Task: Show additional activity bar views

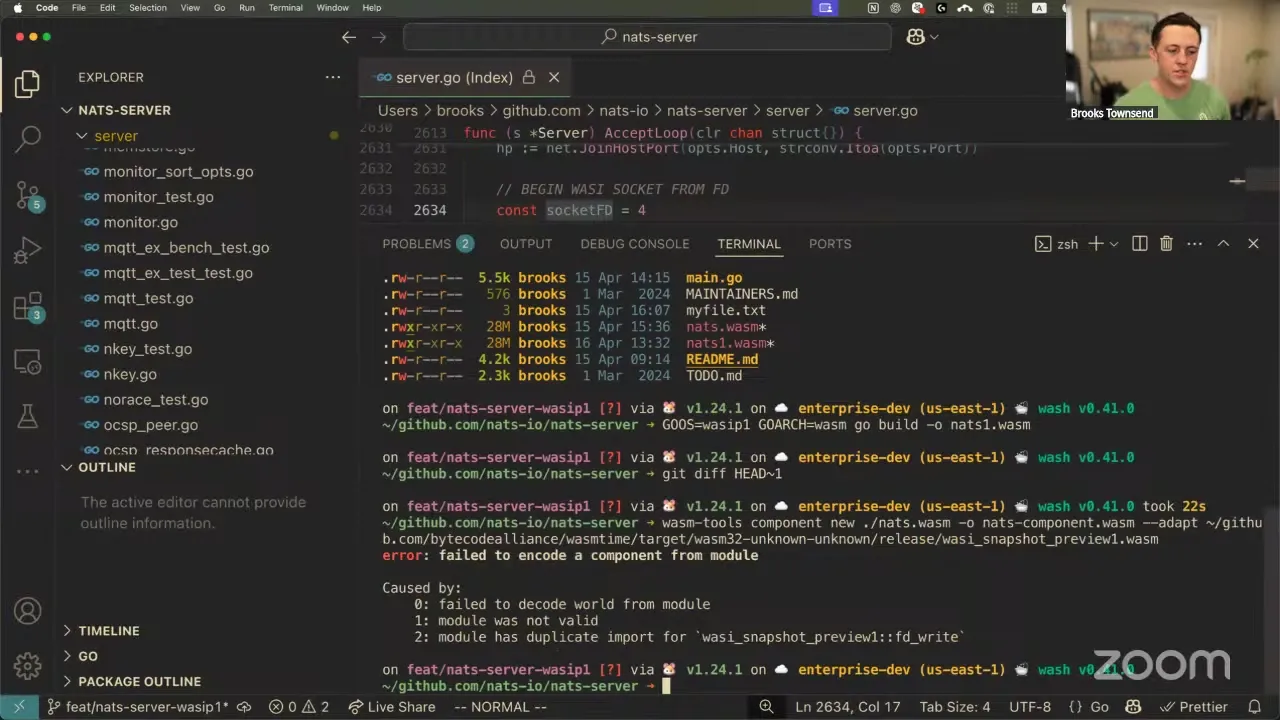Action: [28, 470]
